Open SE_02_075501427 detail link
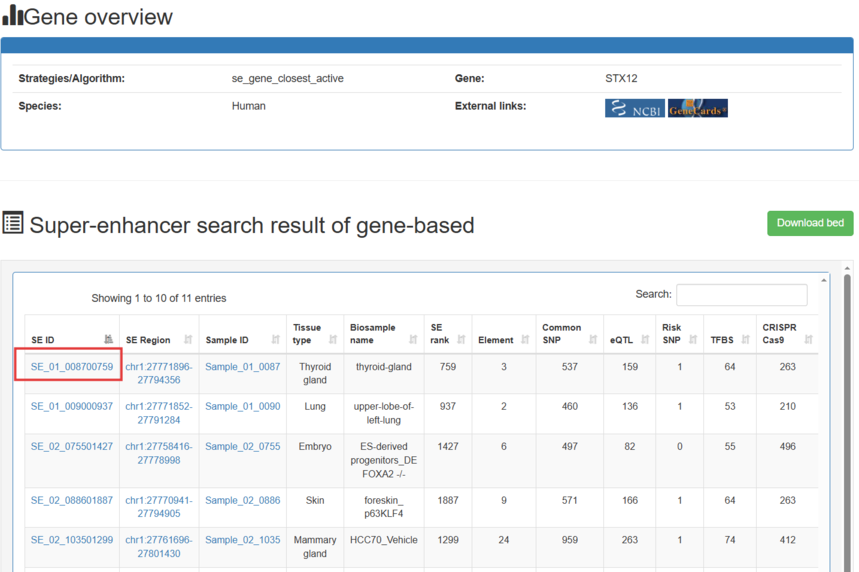This screenshot has width=859, height=572. [x=72, y=447]
